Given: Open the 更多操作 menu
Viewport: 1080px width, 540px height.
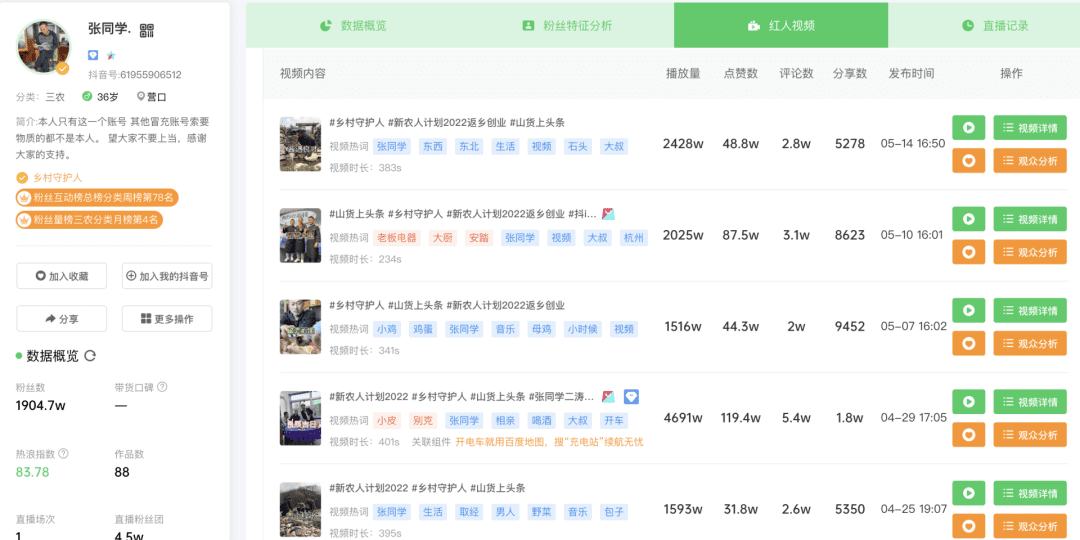Looking at the screenshot, I should [167, 319].
